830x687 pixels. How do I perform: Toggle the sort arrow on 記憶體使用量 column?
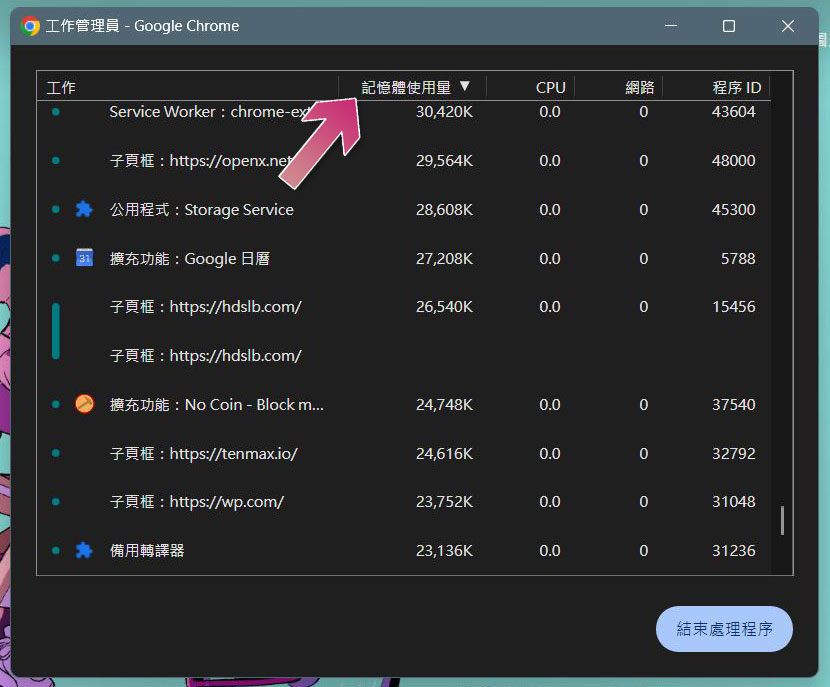tap(465, 87)
